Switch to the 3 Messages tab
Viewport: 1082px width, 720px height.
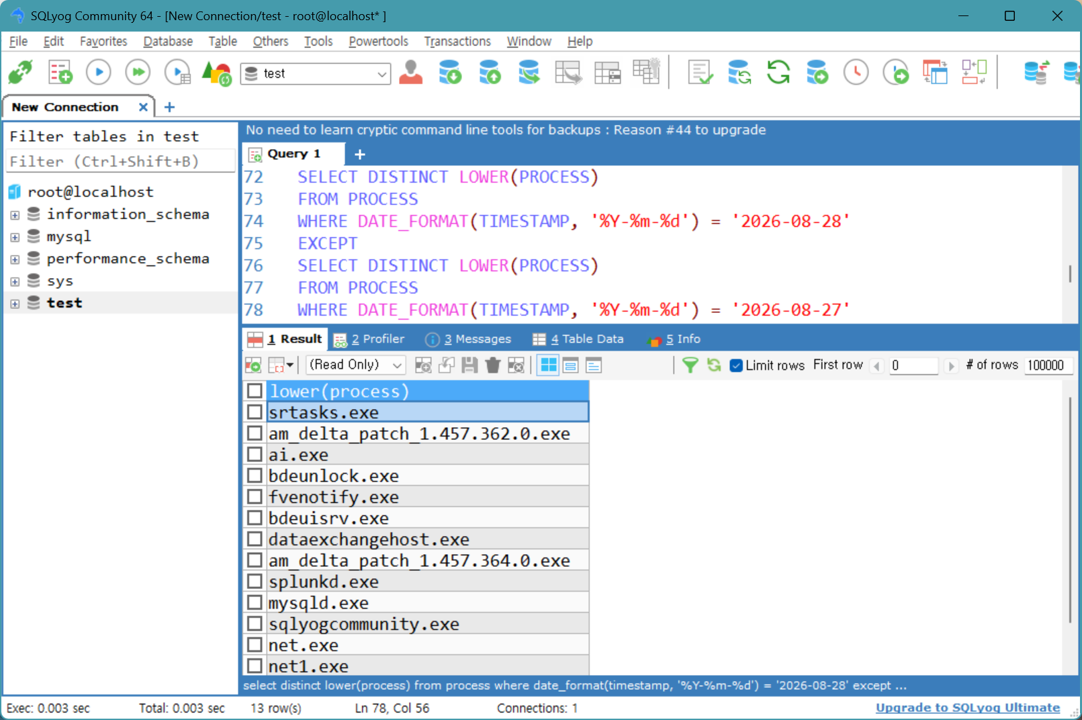[x=469, y=339]
